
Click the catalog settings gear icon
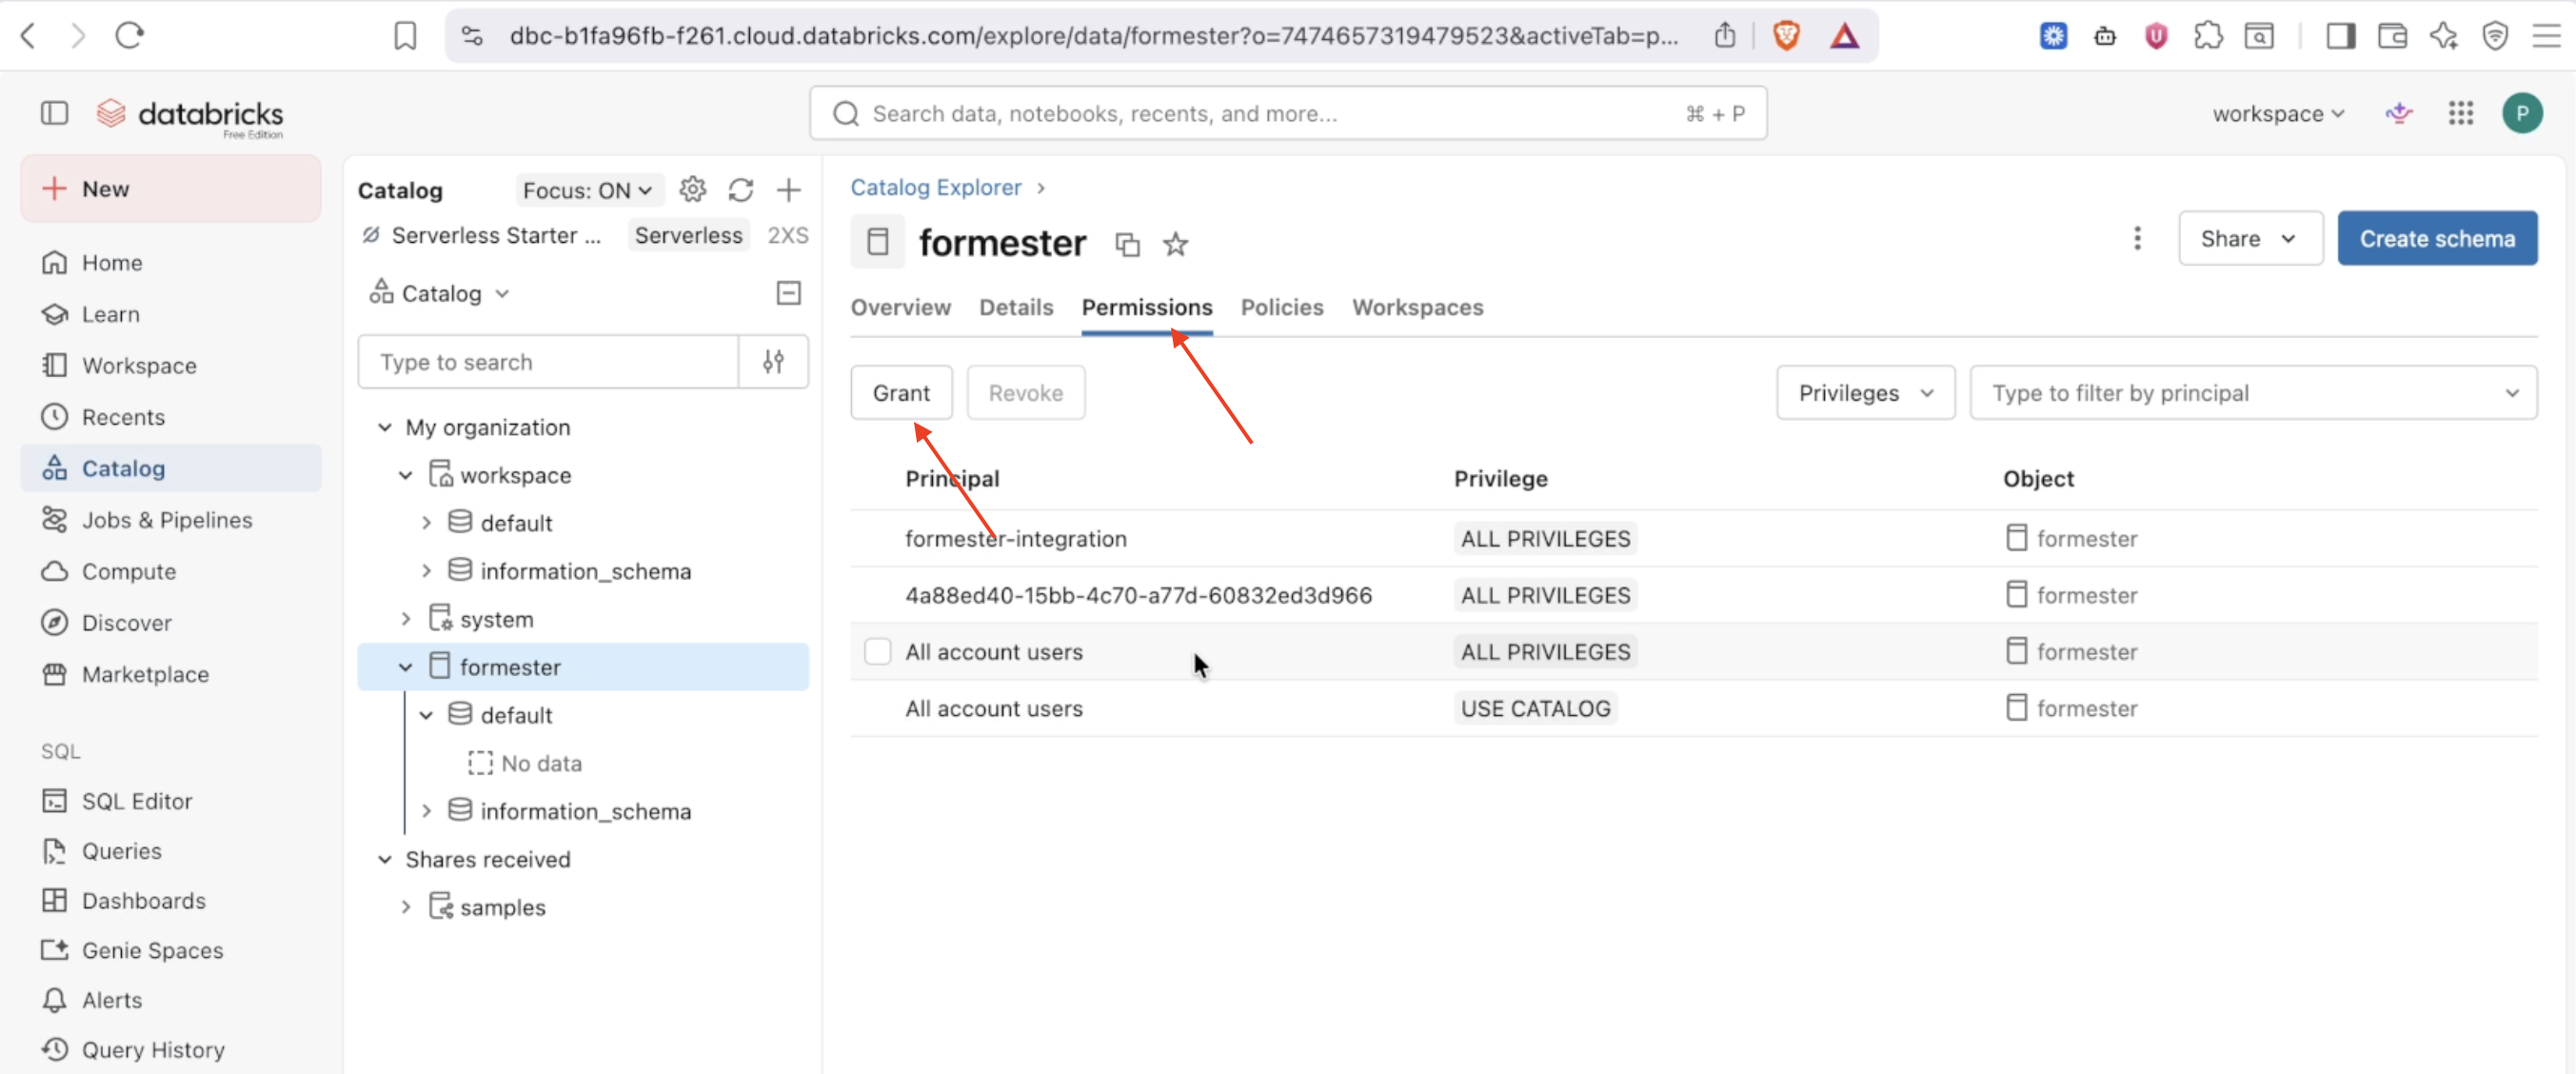tap(692, 190)
